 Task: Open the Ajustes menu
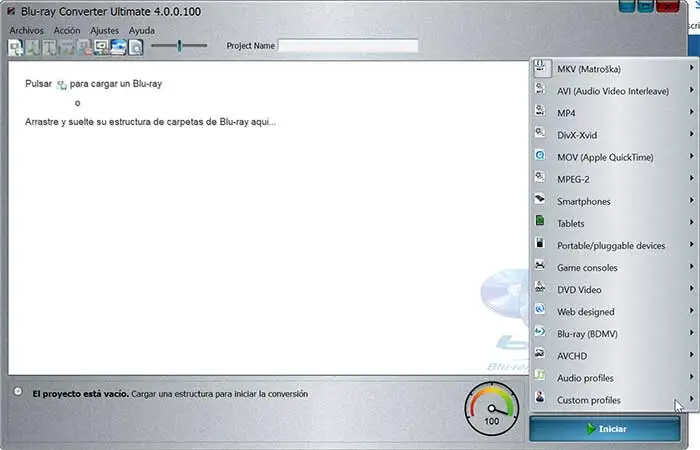coord(104,30)
